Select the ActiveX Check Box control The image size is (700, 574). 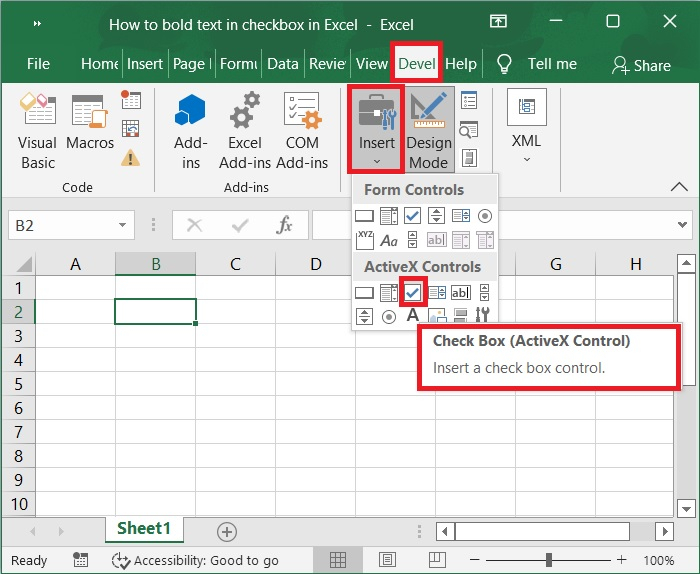coord(413,292)
